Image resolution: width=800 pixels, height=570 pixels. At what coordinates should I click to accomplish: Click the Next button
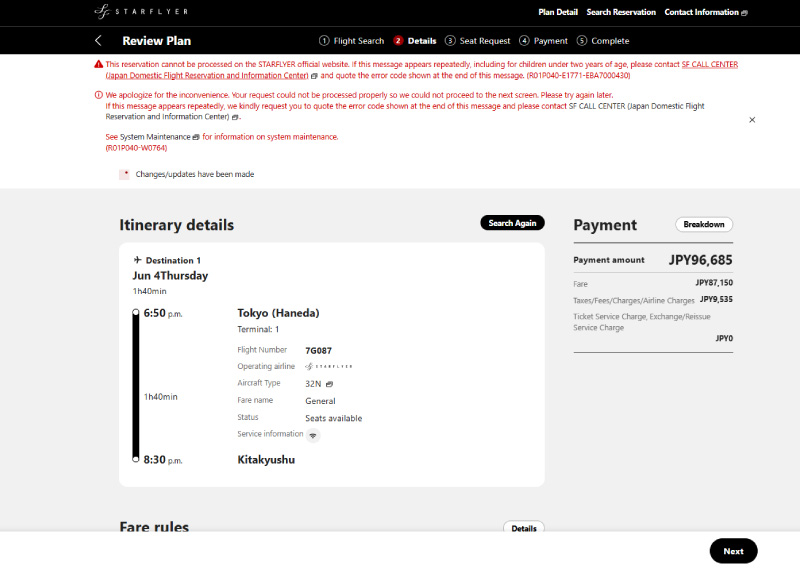tap(733, 551)
